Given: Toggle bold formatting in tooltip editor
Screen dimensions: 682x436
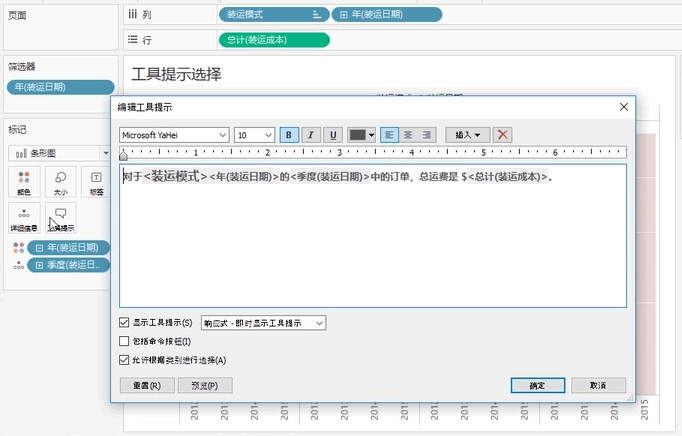Looking at the screenshot, I should [x=289, y=135].
